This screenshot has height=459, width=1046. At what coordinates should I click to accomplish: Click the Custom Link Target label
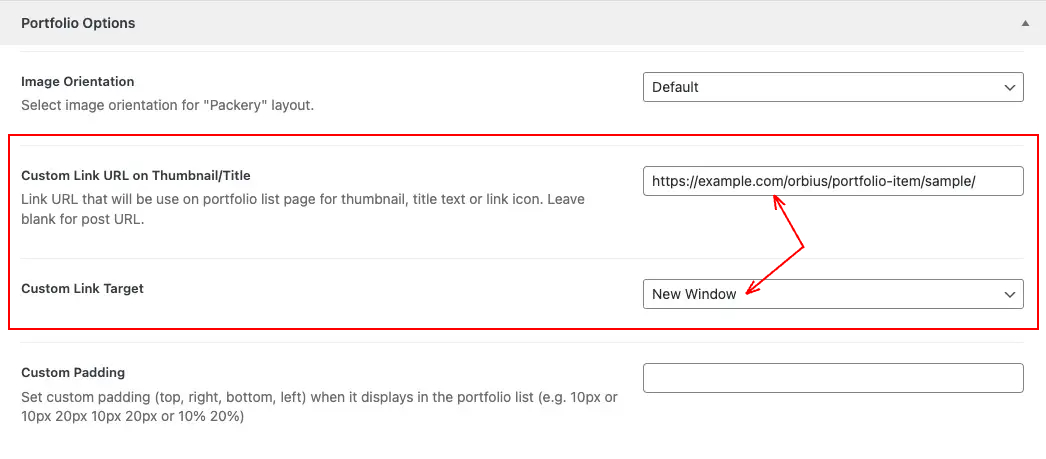point(82,289)
